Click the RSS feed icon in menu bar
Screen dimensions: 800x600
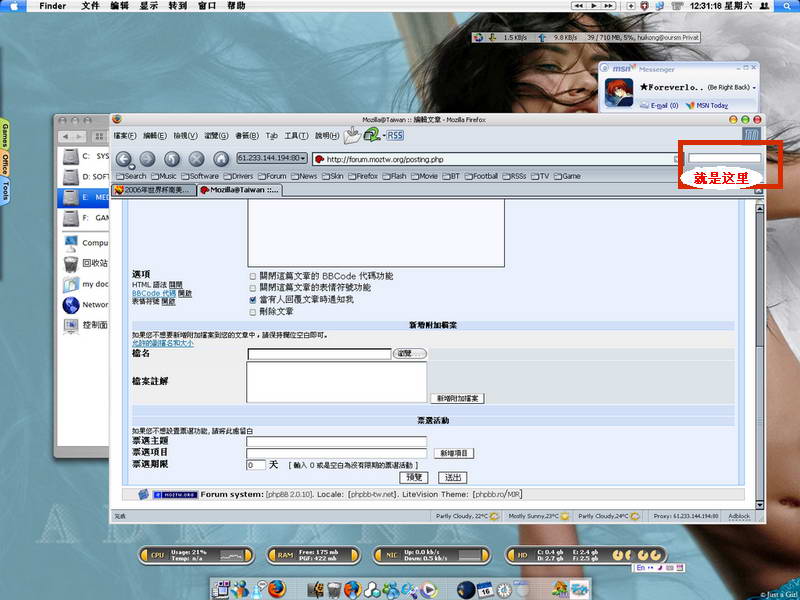coord(395,135)
